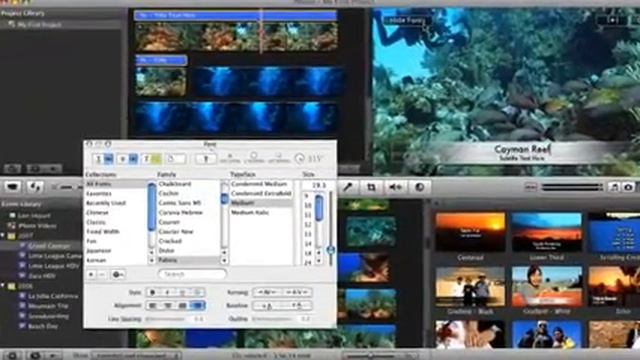
Task: Open the video adjustments icon
Action: pyautogui.click(x=419, y=187)
